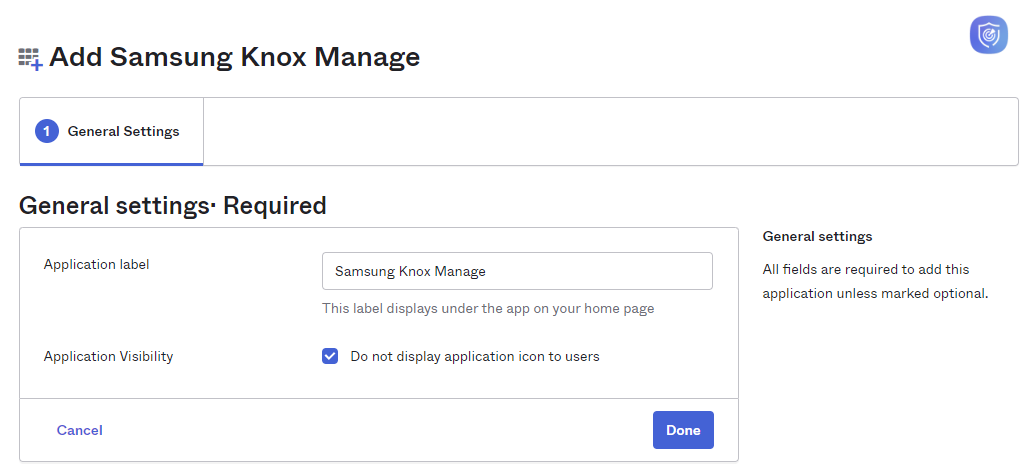Click the 'All fields are required' help text
The height and width of the screenshot is (473, 1027).
(x=875, y=282)
